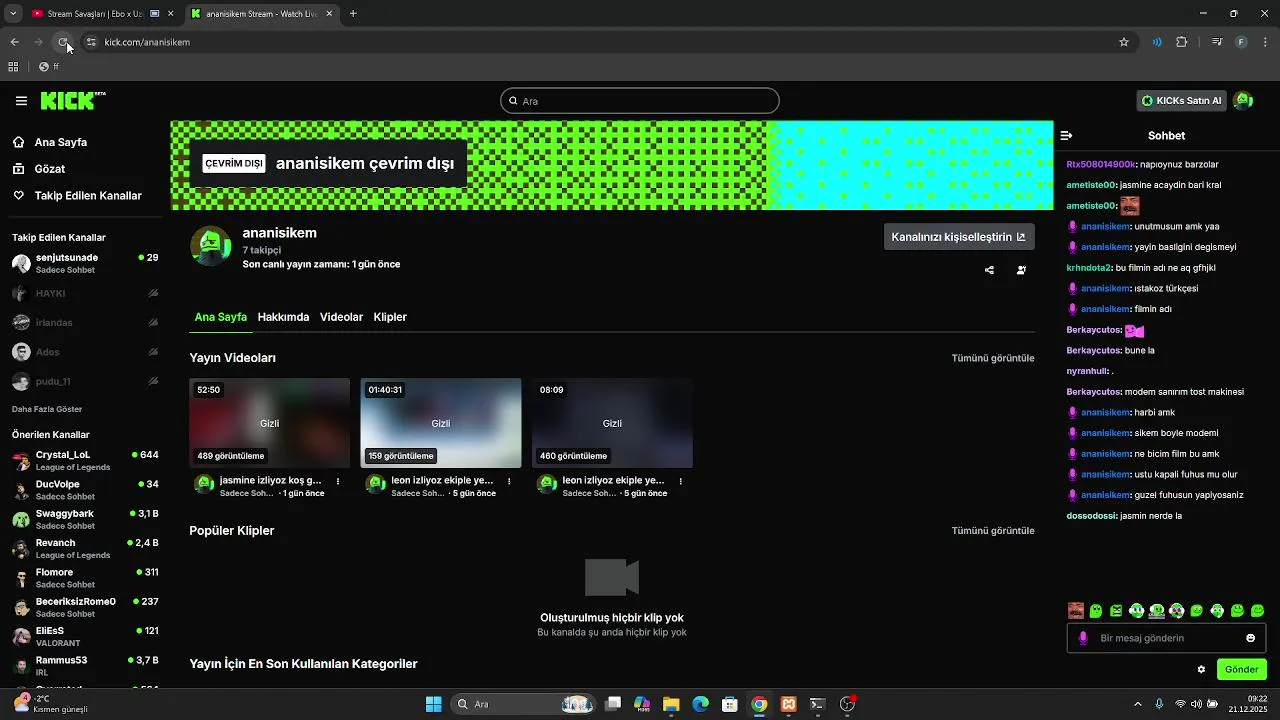Open the 01:40:31 video thumbnail
Viewport: 1280px width, 720px height.
[x=441, y=423]
